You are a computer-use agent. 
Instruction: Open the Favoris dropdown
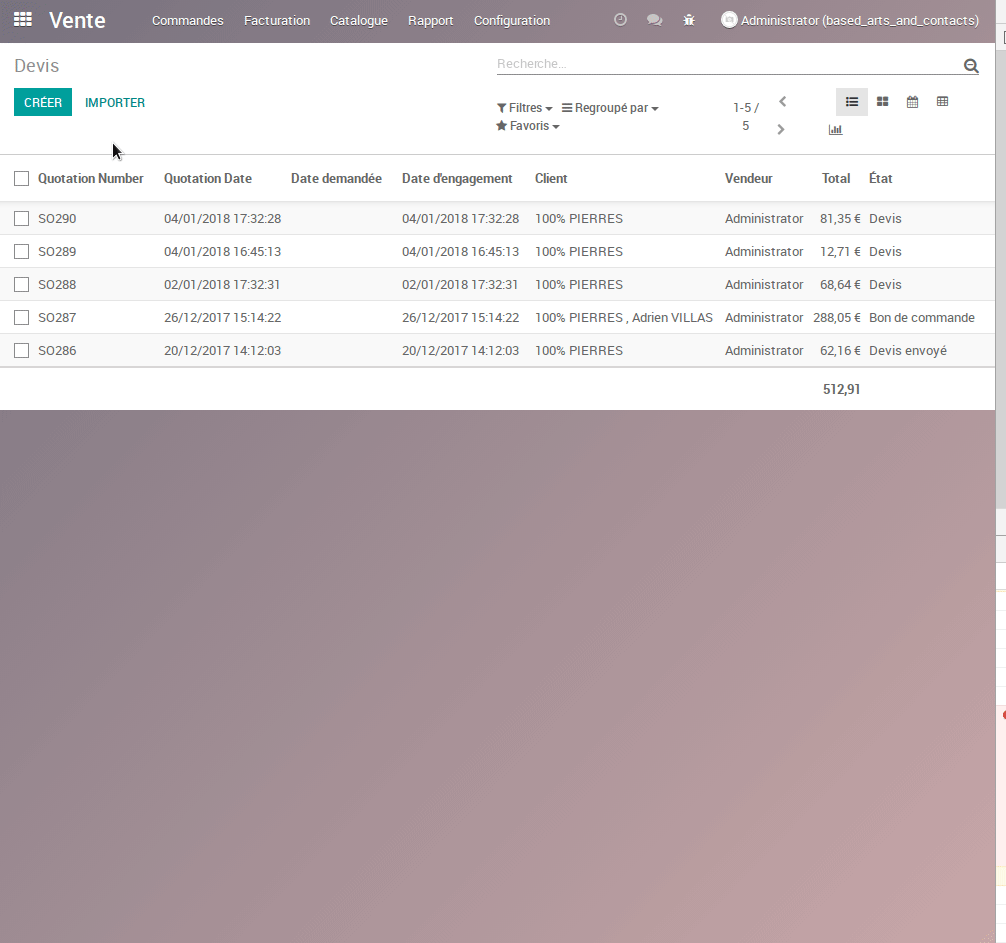click(x=527, y=126)
